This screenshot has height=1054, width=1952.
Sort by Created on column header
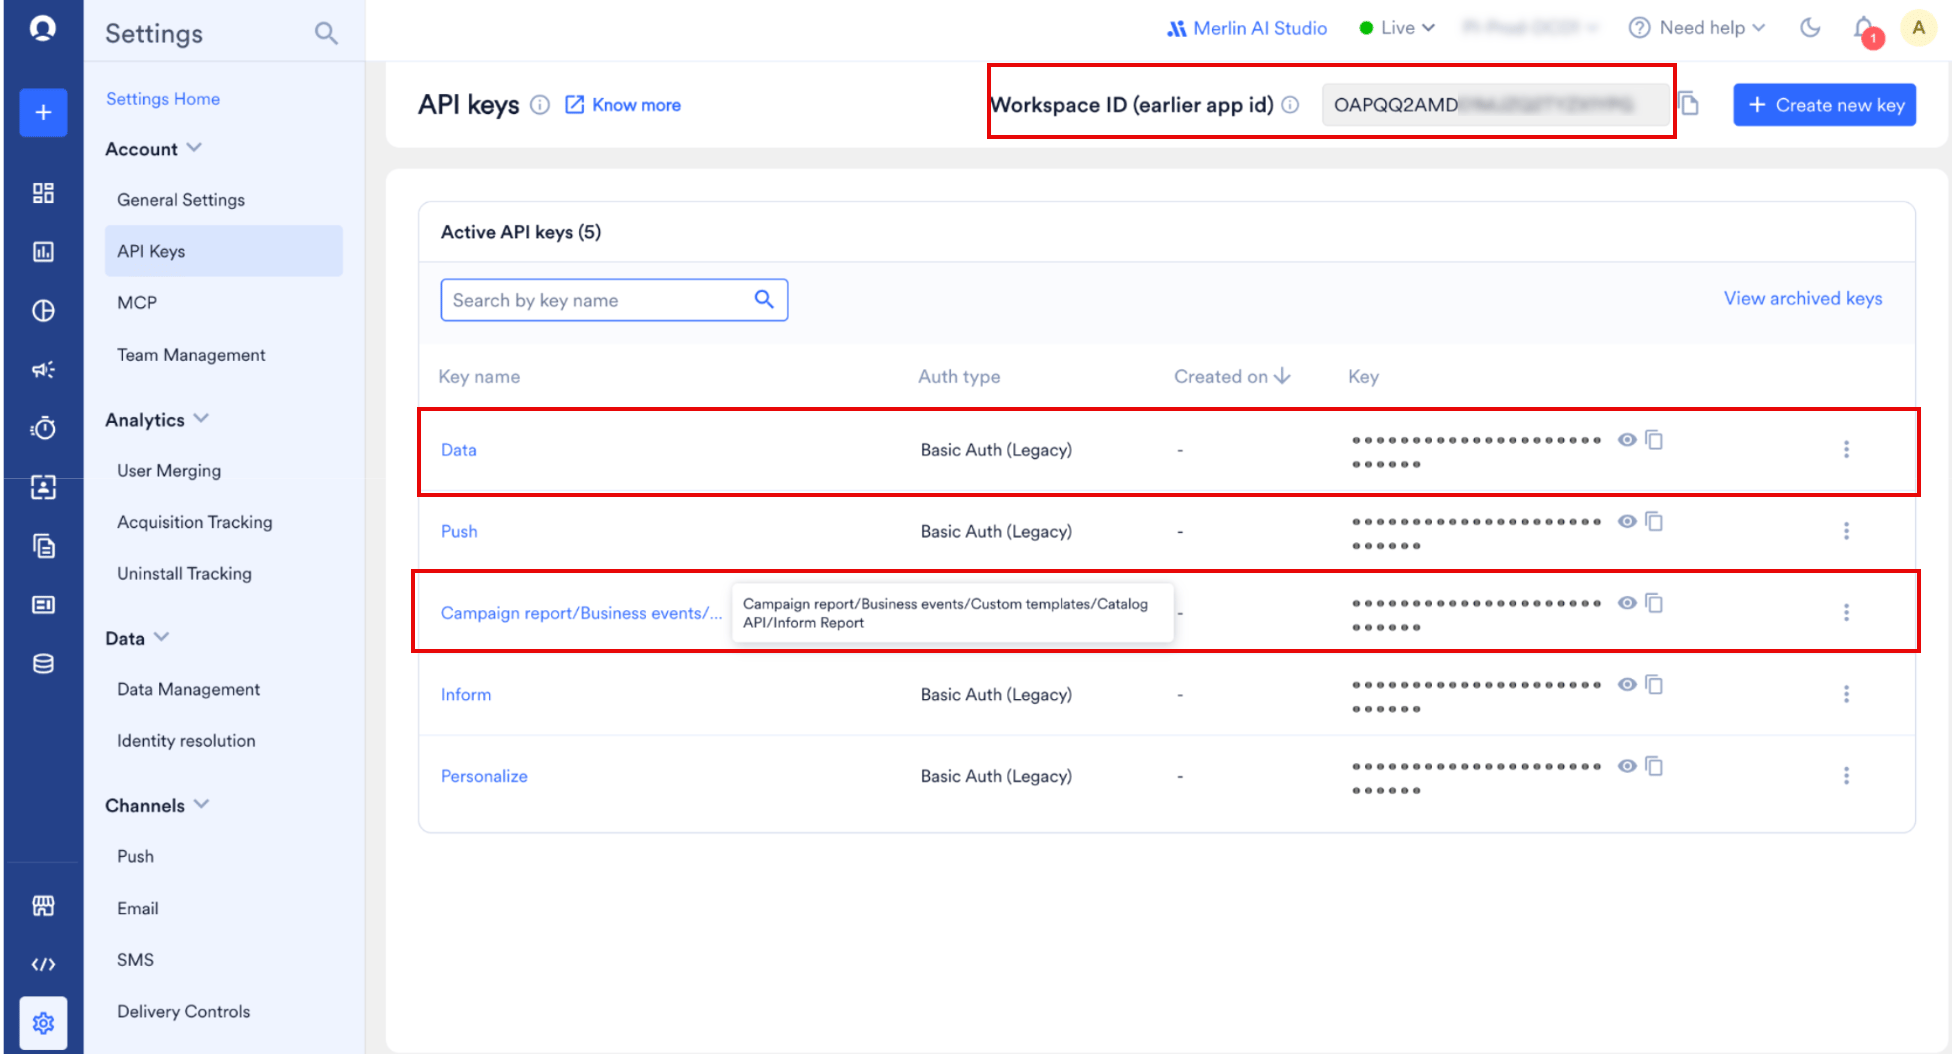click(x=1232, y=377)
